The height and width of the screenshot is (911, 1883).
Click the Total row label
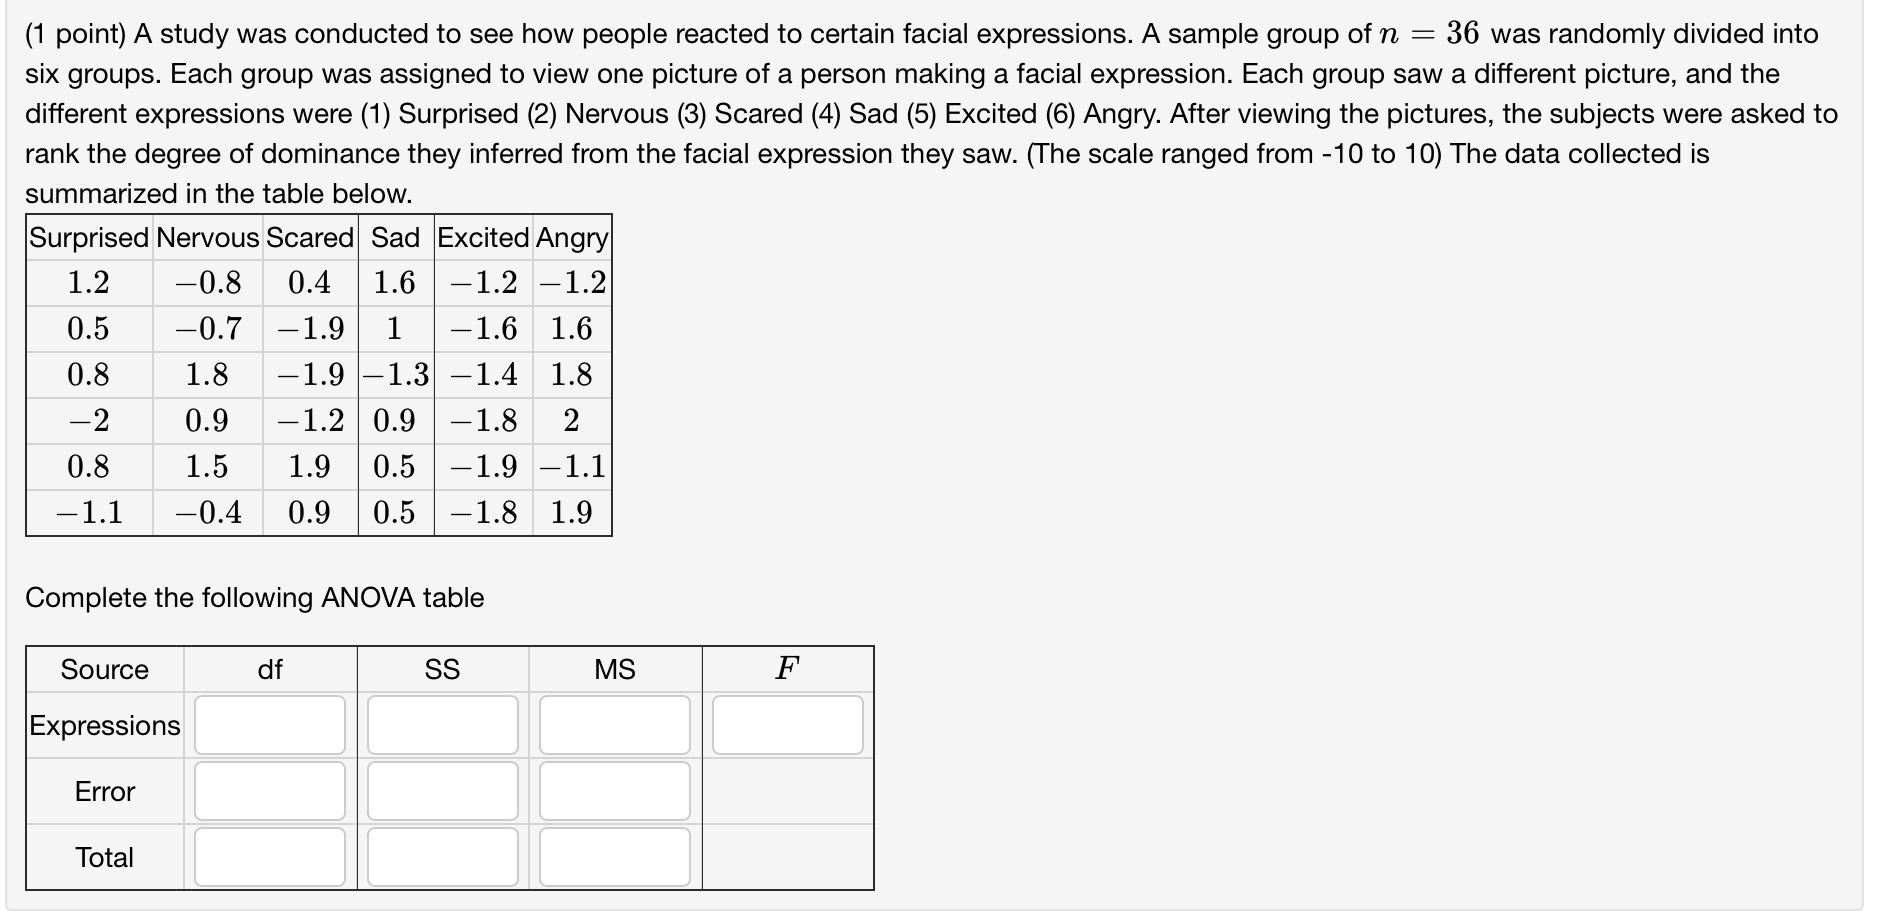103,856
